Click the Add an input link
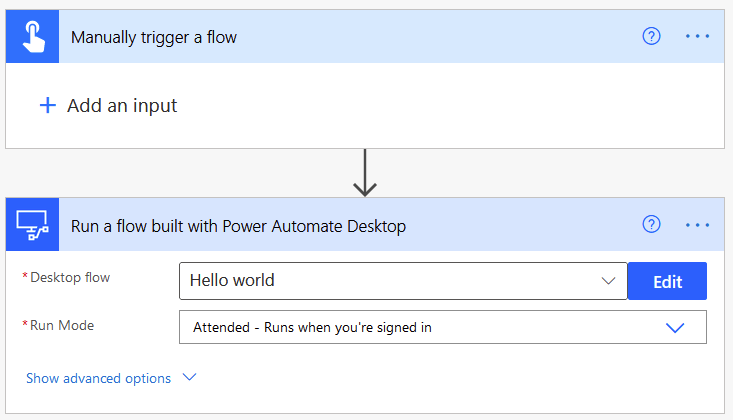The image size is (733, 420). tap(122, 106)
